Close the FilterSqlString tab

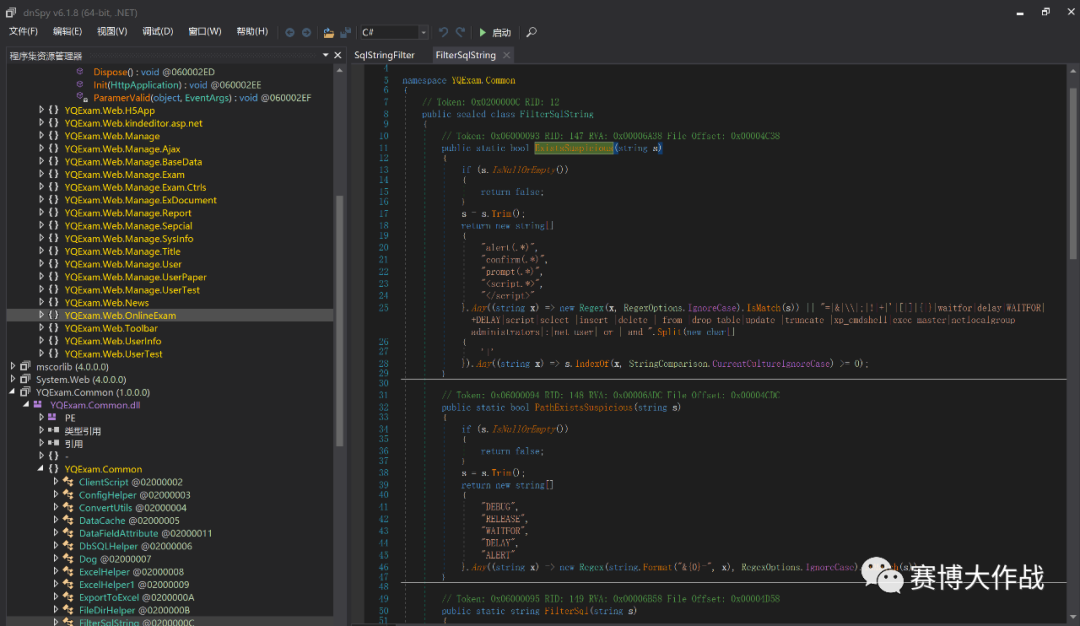(506, 55)
